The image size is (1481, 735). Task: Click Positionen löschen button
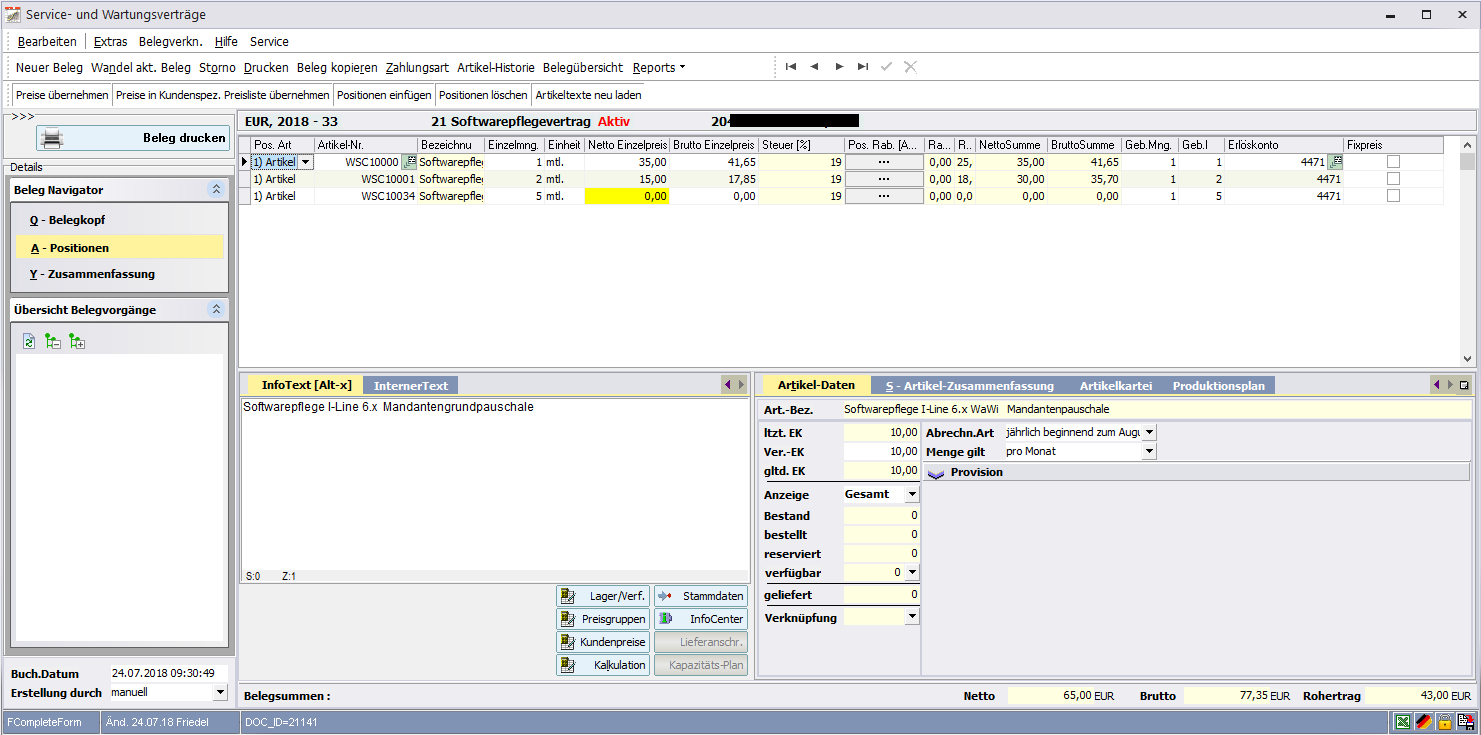point(483,95)
